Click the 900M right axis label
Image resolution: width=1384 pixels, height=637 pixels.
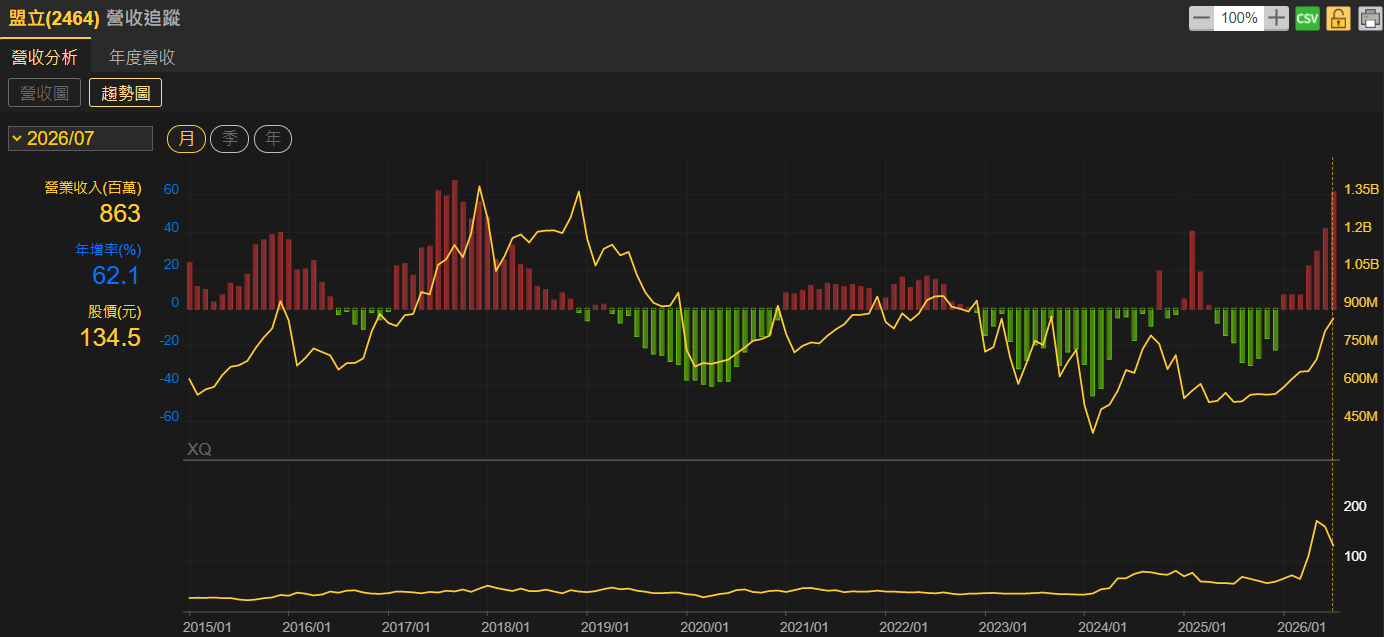tap(1361, 303)
